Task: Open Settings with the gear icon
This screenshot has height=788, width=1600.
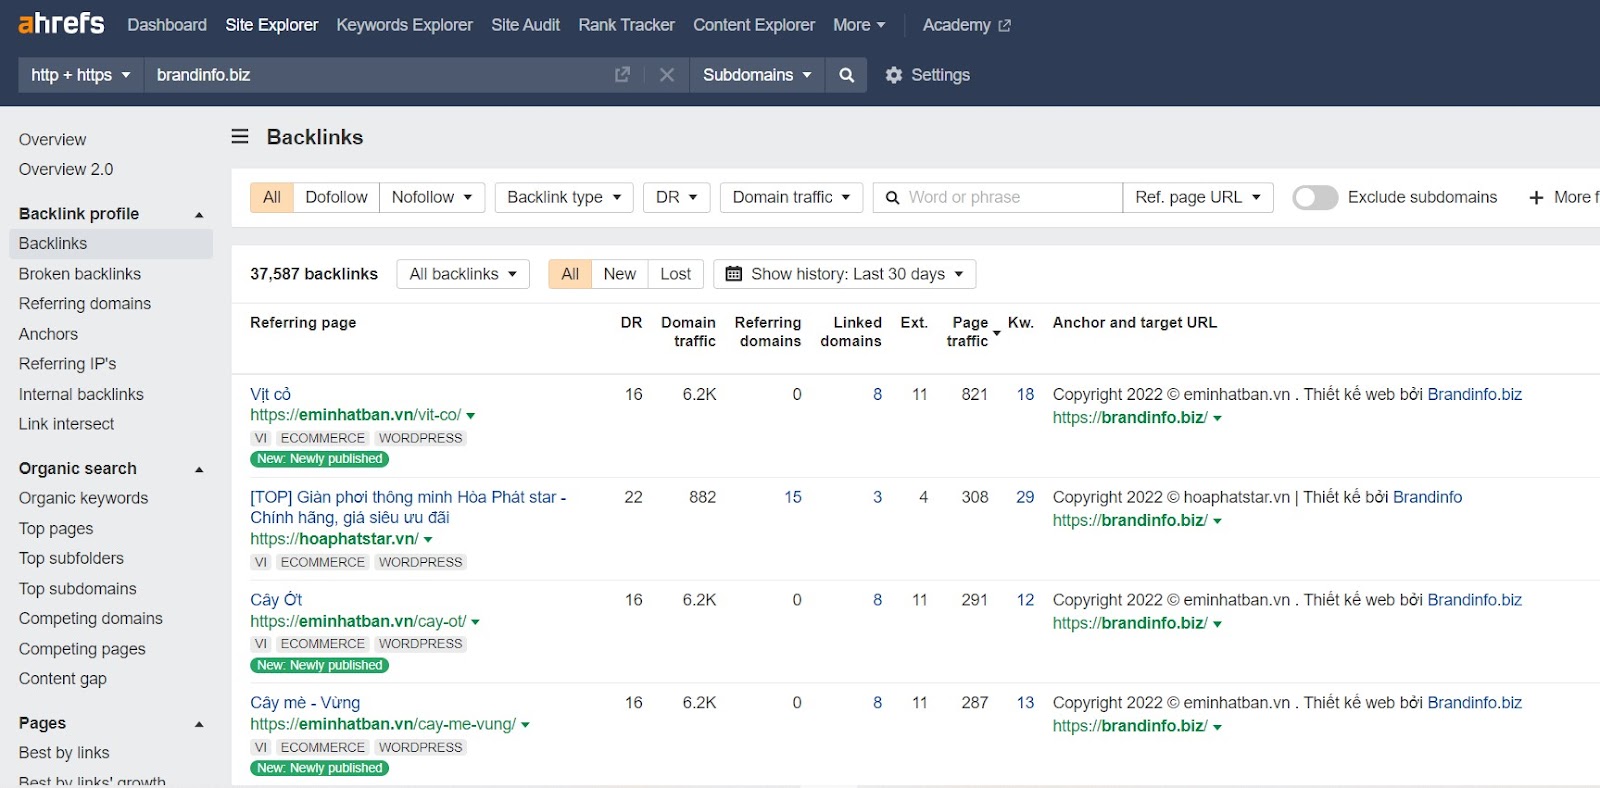Action: 927,75
